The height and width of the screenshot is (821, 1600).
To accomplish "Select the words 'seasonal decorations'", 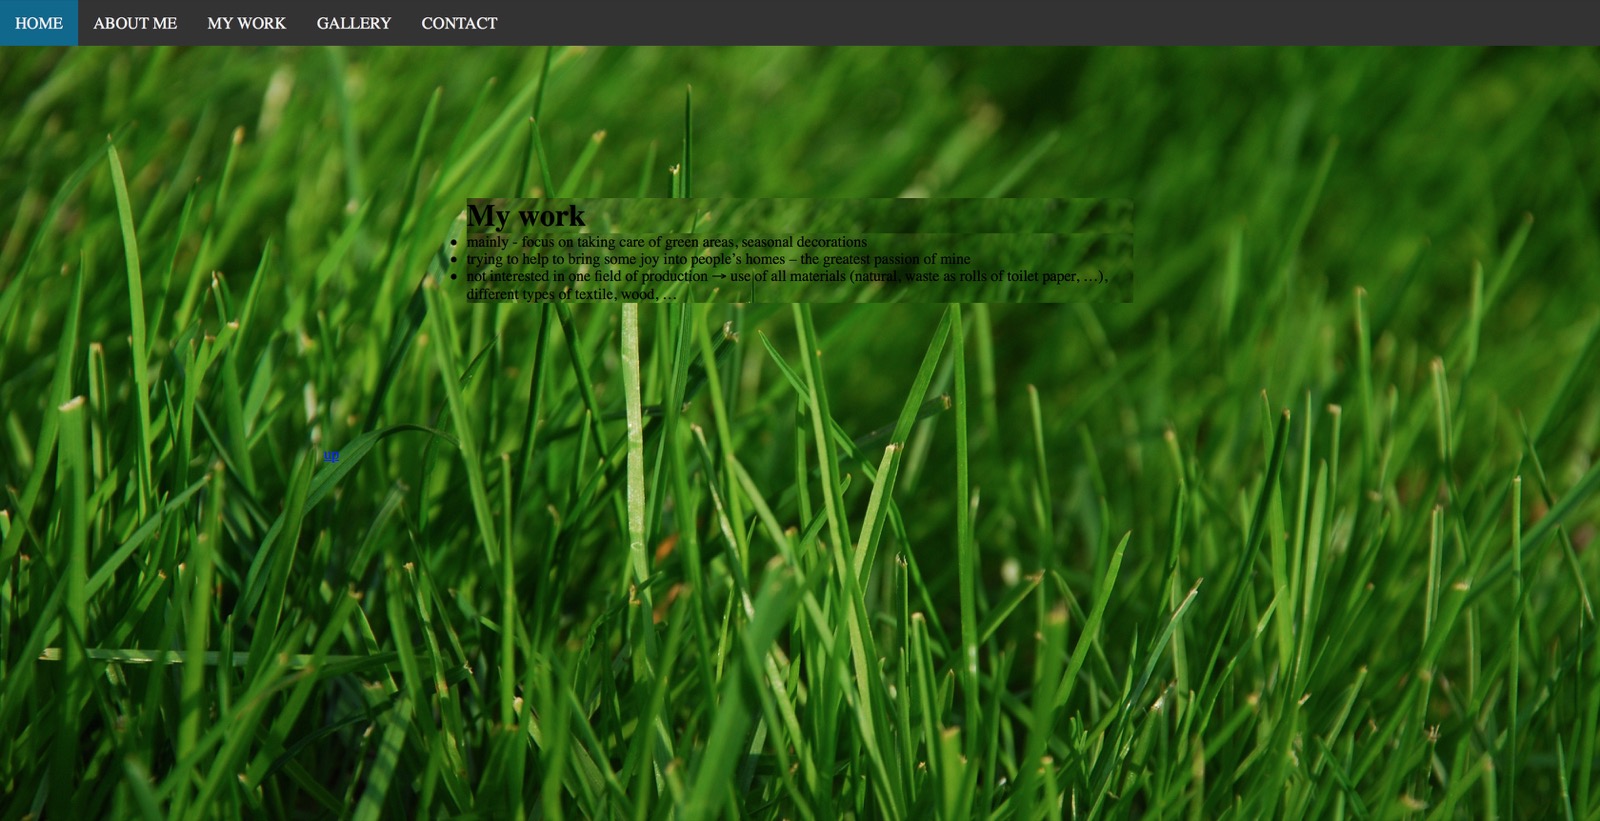I will coord(804,242).
